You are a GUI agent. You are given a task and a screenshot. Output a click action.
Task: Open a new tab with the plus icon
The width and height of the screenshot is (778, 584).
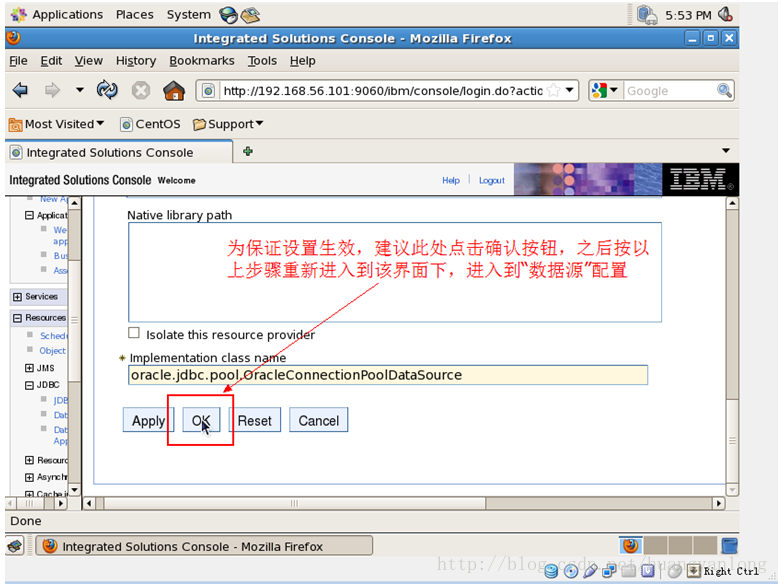(x=248, y=151)
